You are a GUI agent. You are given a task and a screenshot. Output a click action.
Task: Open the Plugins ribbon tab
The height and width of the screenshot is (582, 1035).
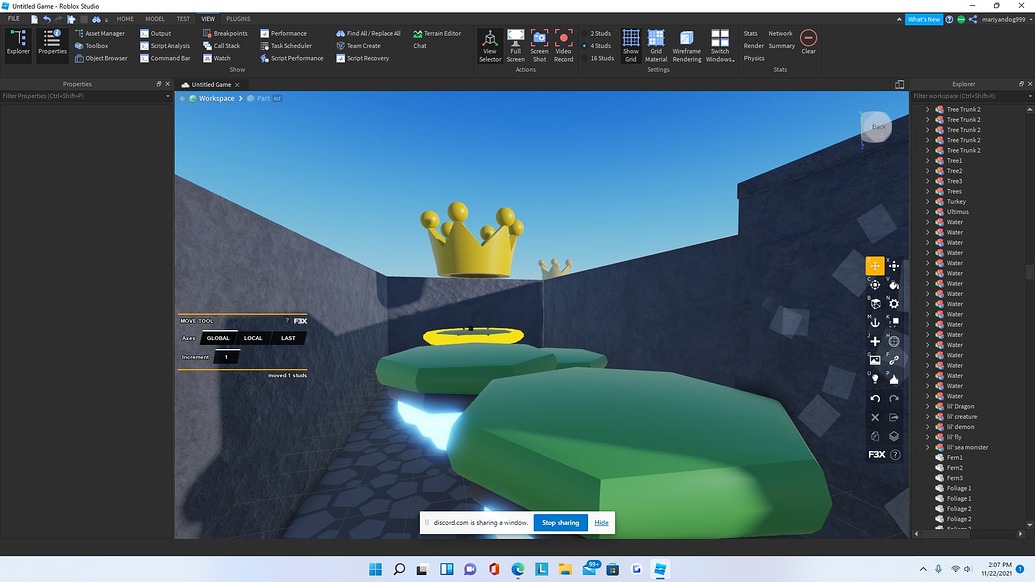coord(237,18)
